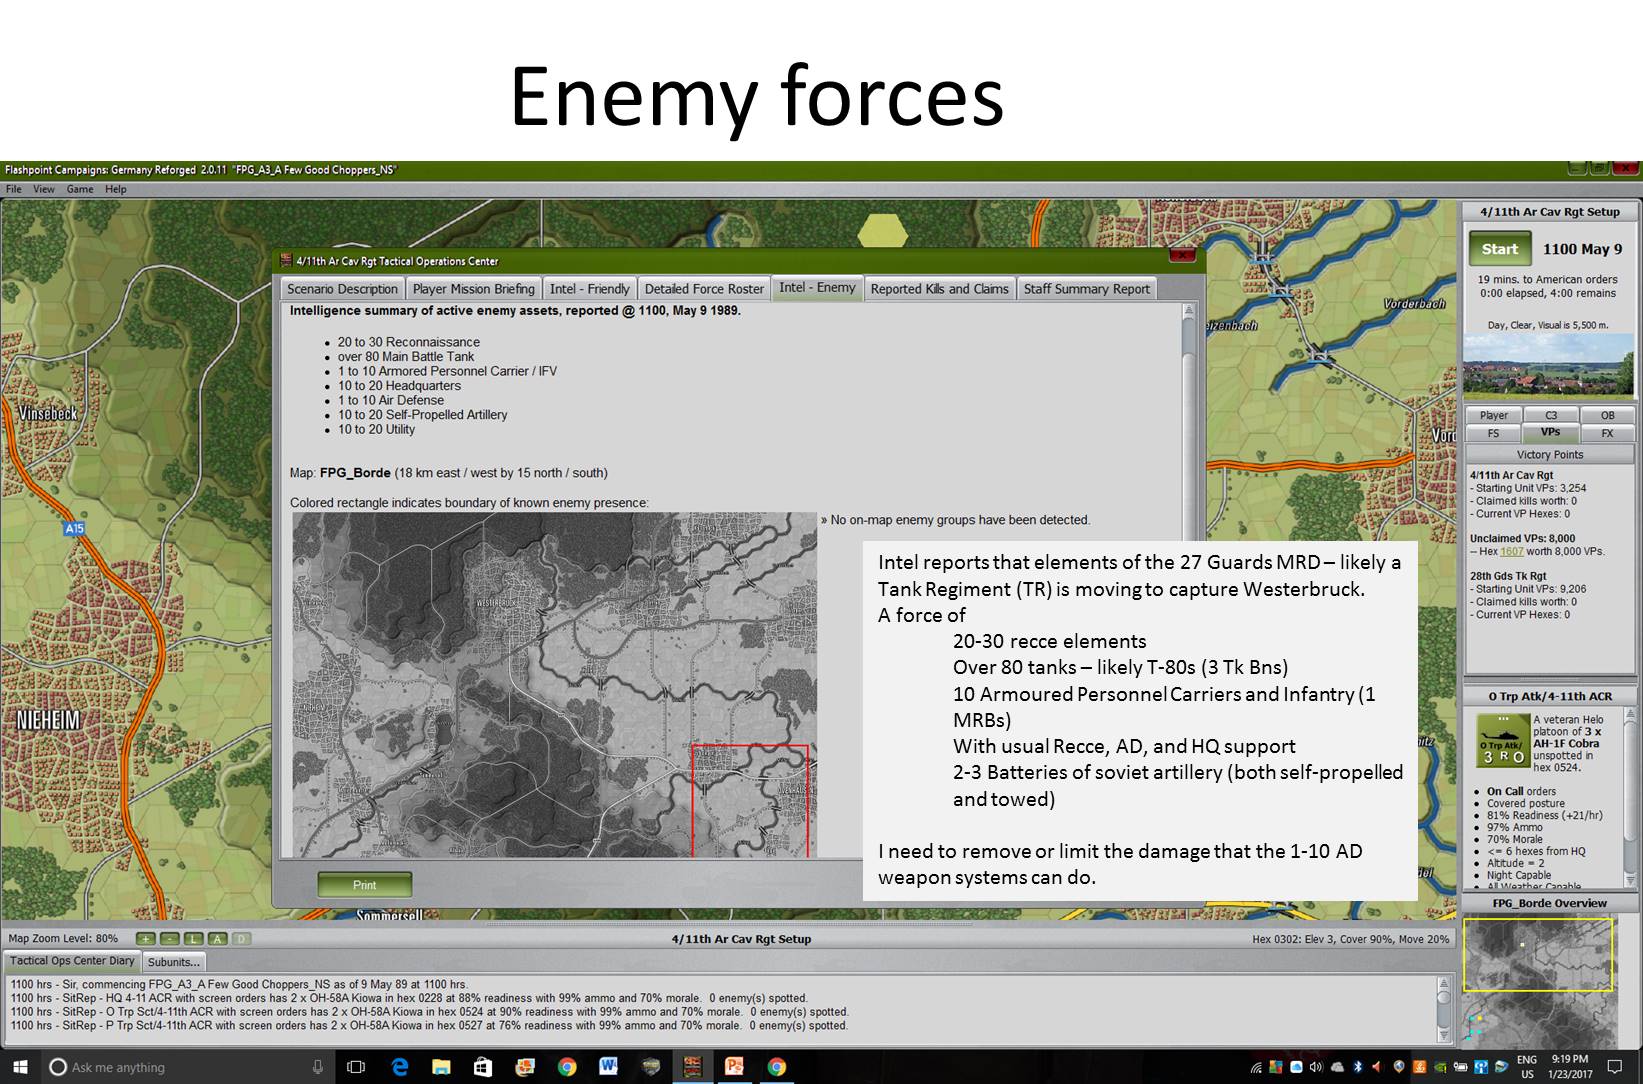Click the A map zoom toolbar button
This screenshot has height=1084, width=1643.
pyautogui.click(x=218, y=939)
